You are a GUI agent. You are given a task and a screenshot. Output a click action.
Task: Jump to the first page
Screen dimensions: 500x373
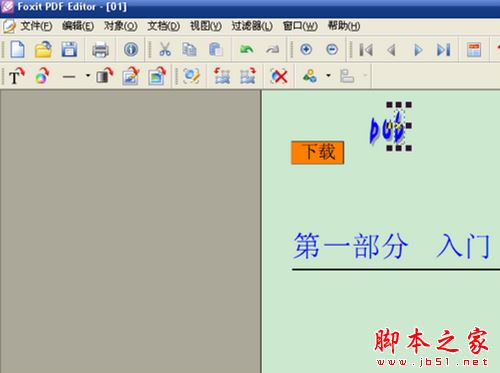366,50
